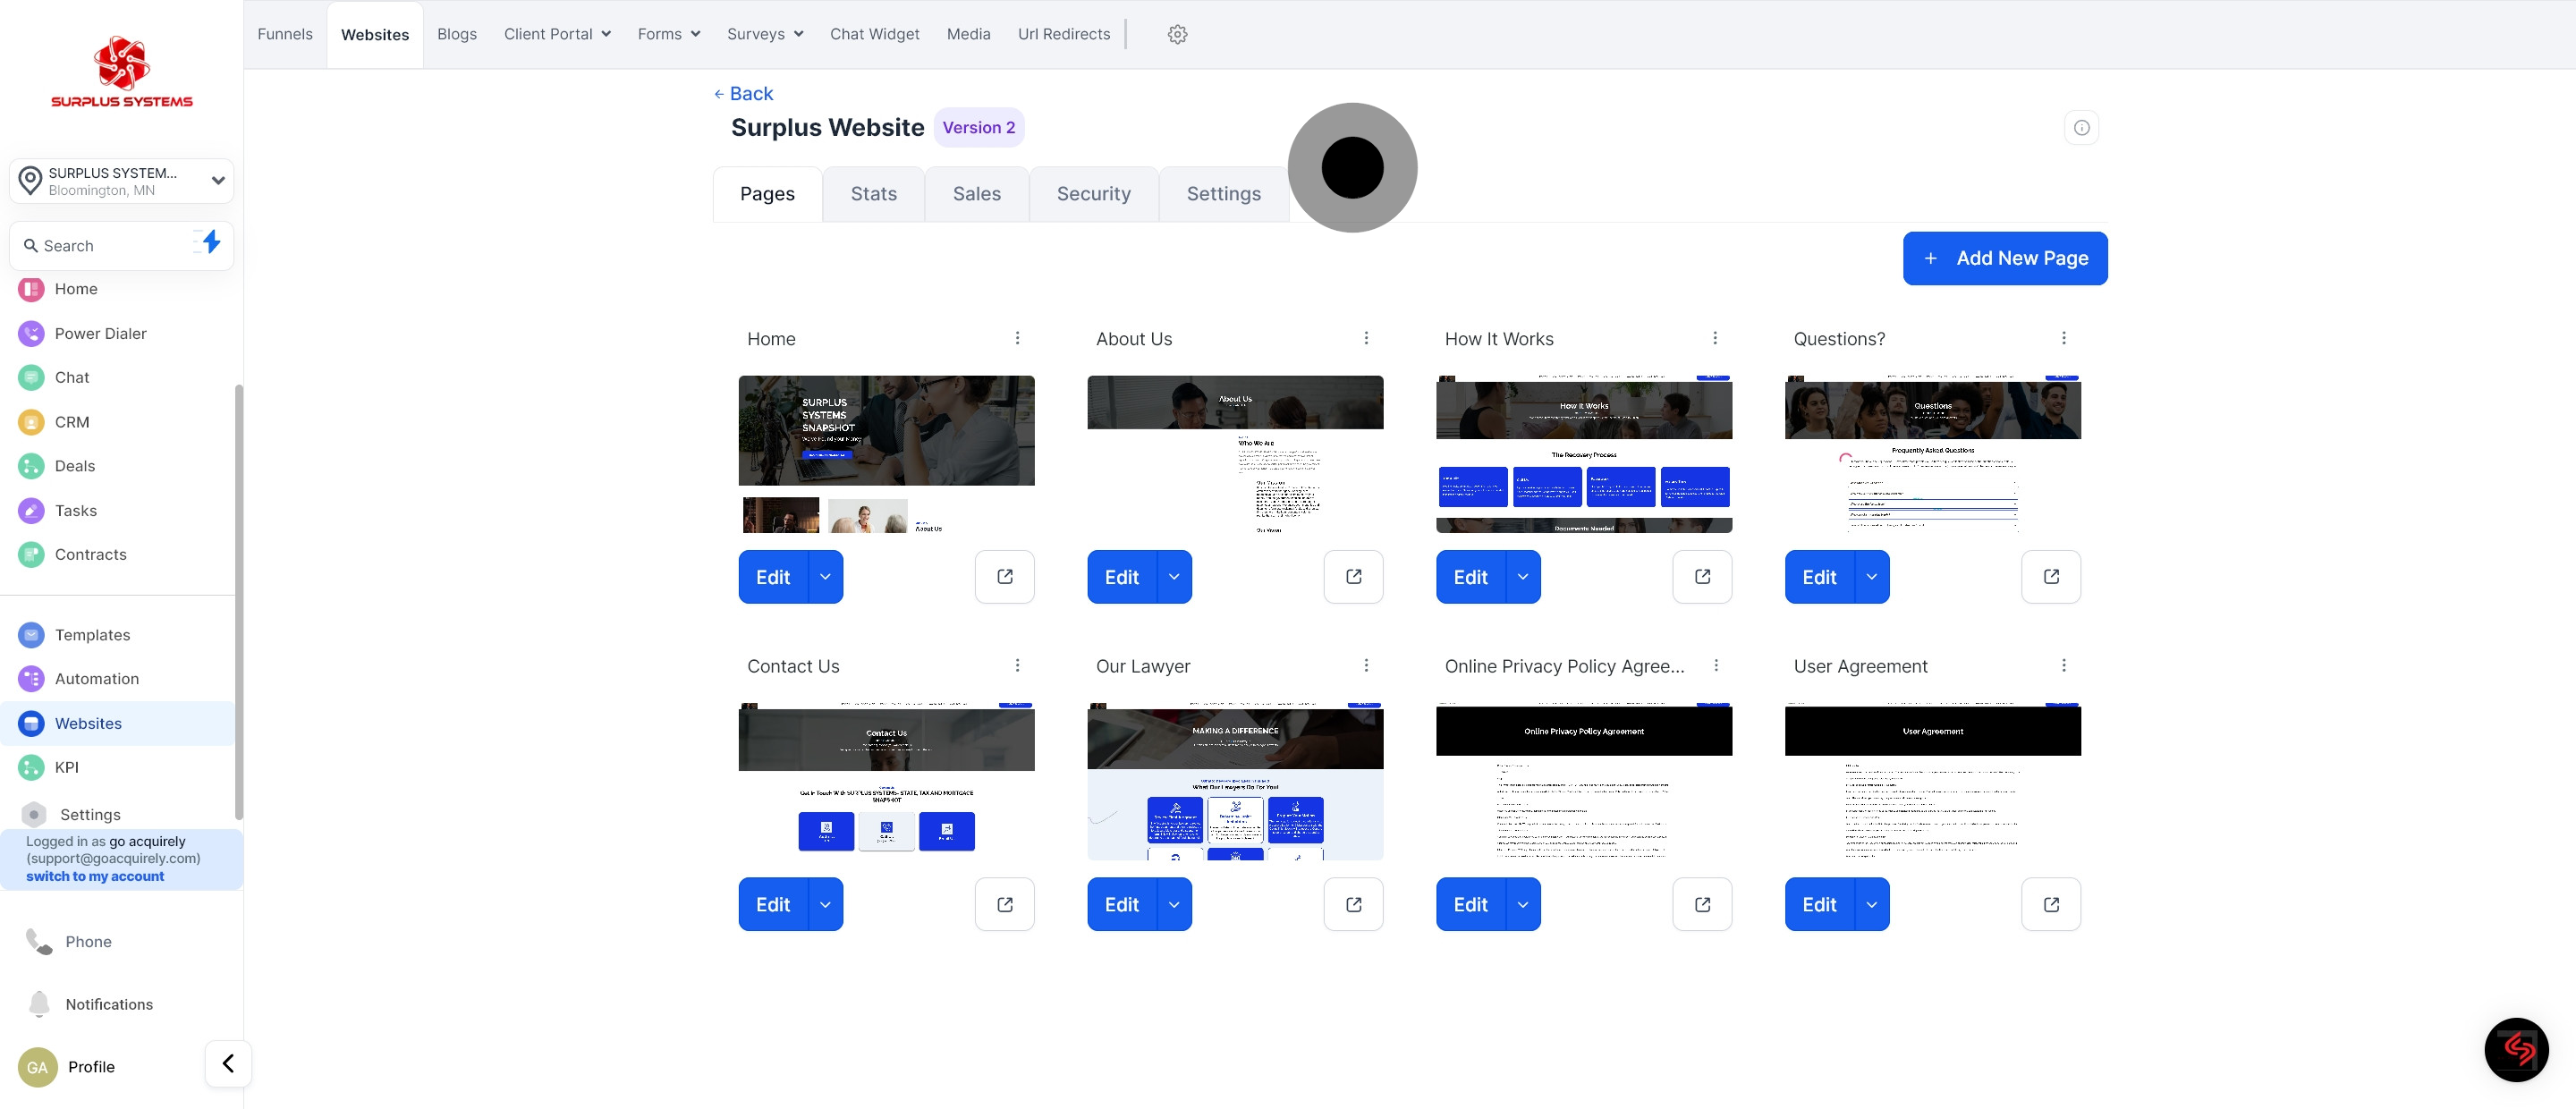Open the Funnels tab in top navigation
2576x1109 pixels.
[x=285, y=34]
